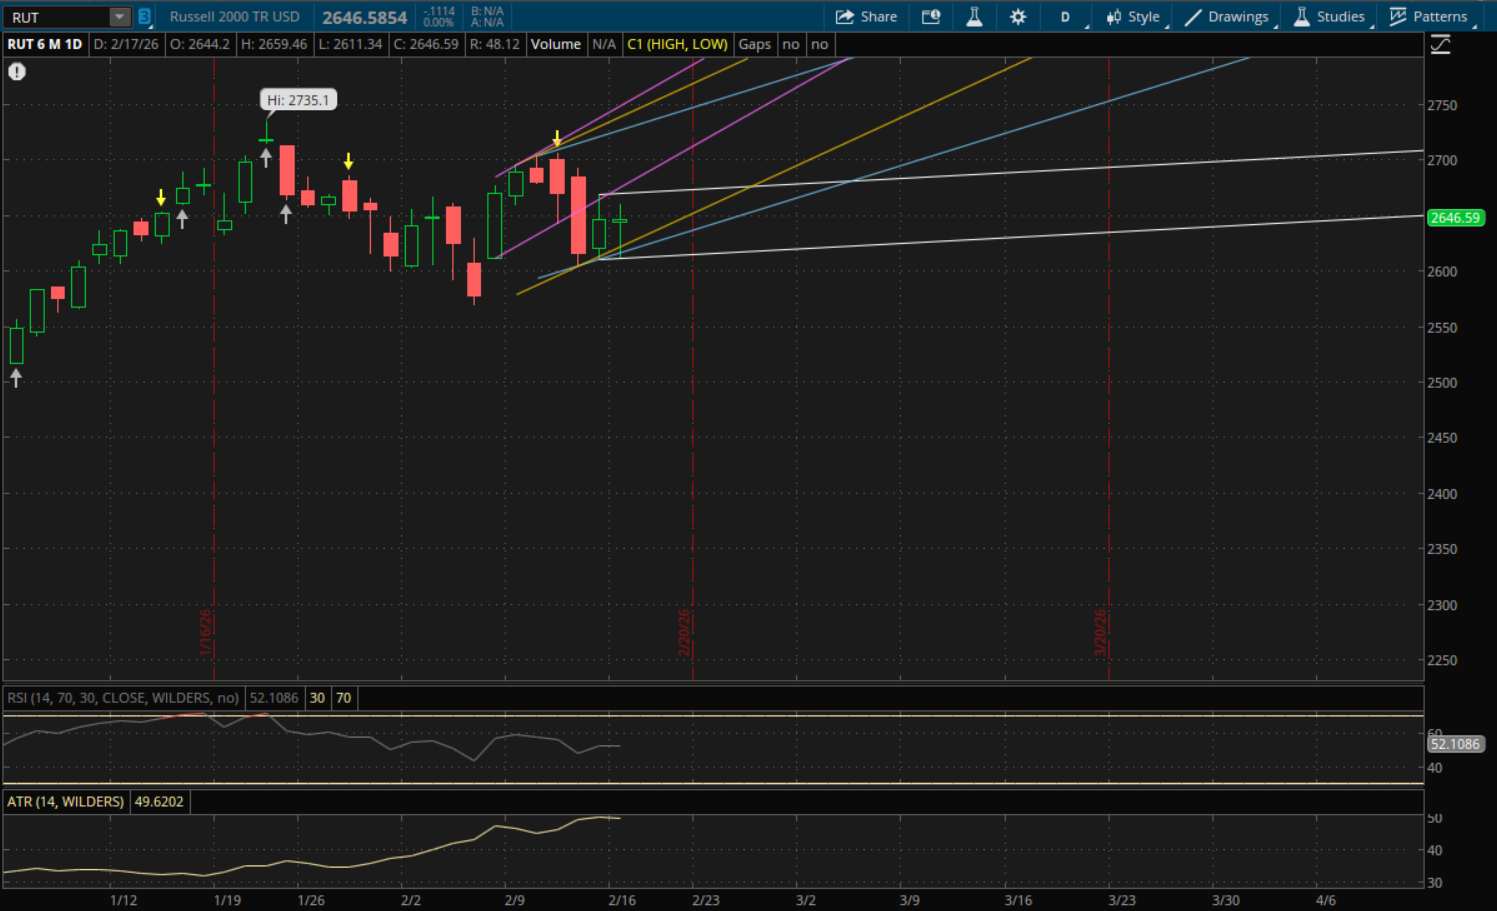Expand the RUT symbol dropdown arrow
Image resolution: width=1497 pixels, height=911 pixels.
119,17
